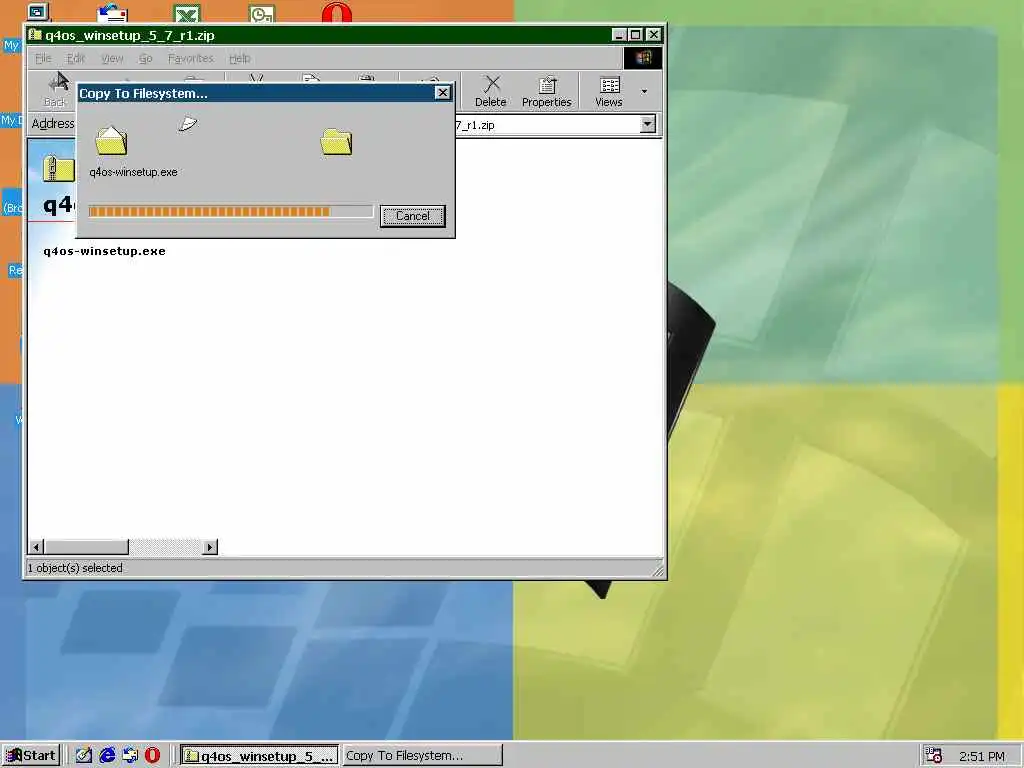1024x768 pixels.
Task: Click the flying paper animation icon
Action: pyautogui.click(x=187, y=123)
